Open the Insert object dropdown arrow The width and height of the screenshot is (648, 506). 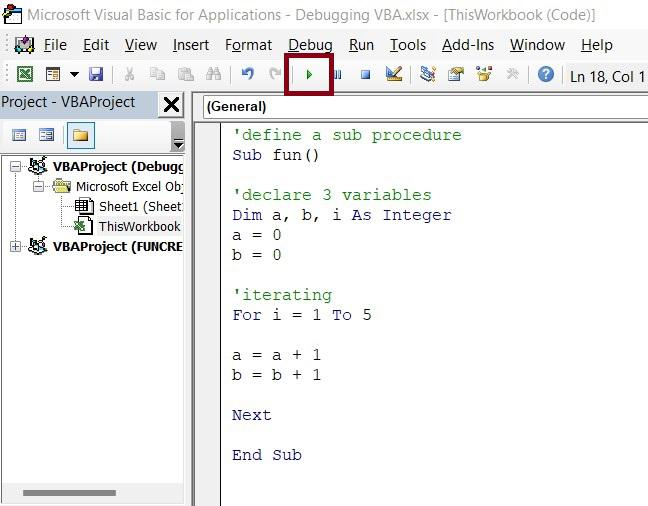pyautogui.click(x=74, y=74)
